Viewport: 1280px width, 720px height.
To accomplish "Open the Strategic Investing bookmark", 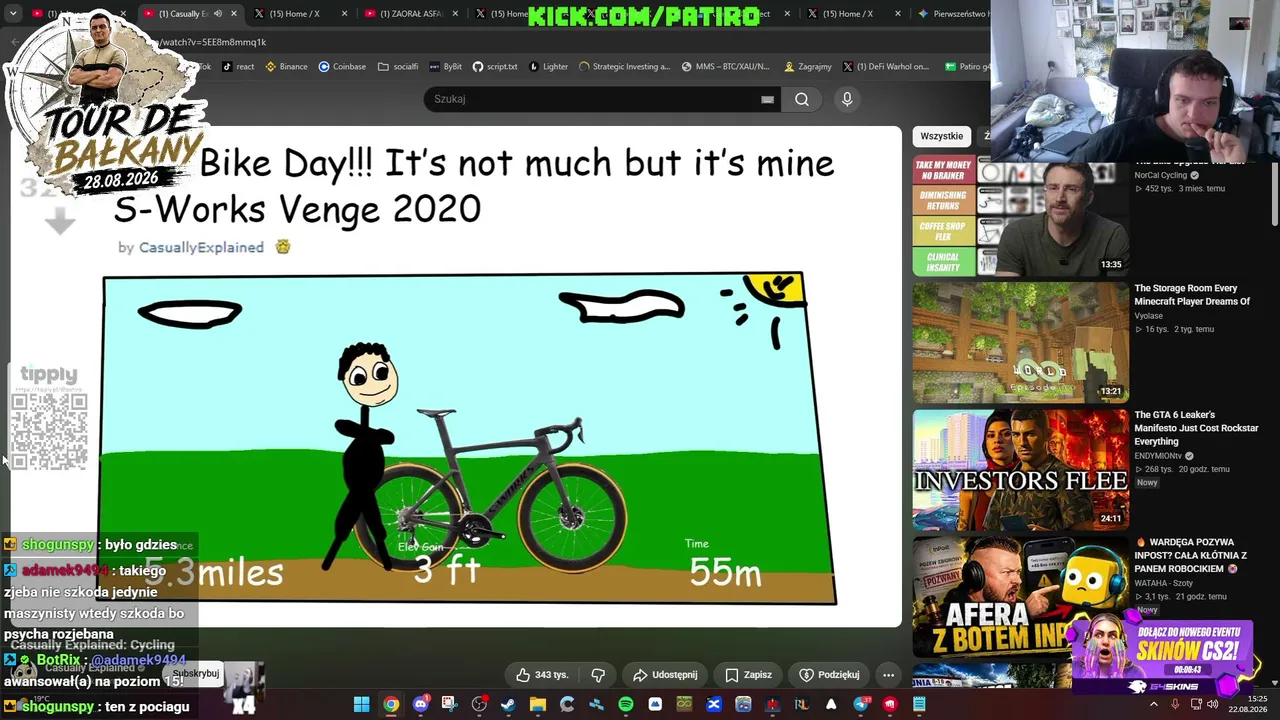I will pos(624,67).
